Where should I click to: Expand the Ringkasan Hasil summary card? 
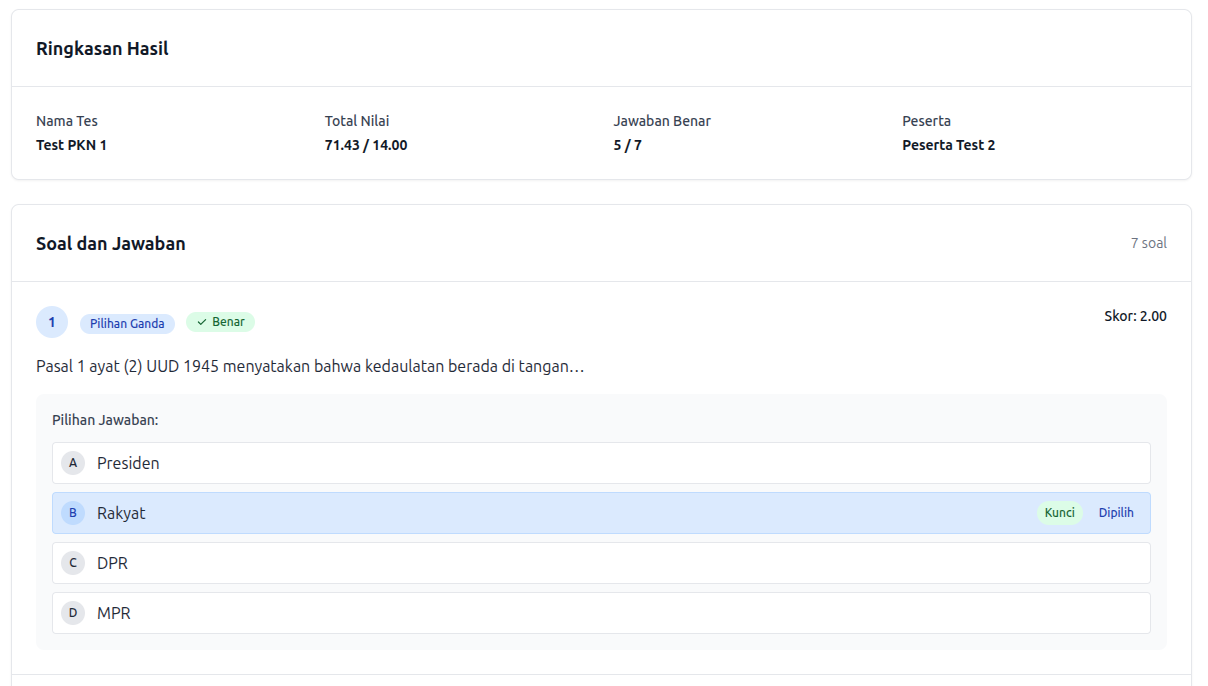(103, 48)
